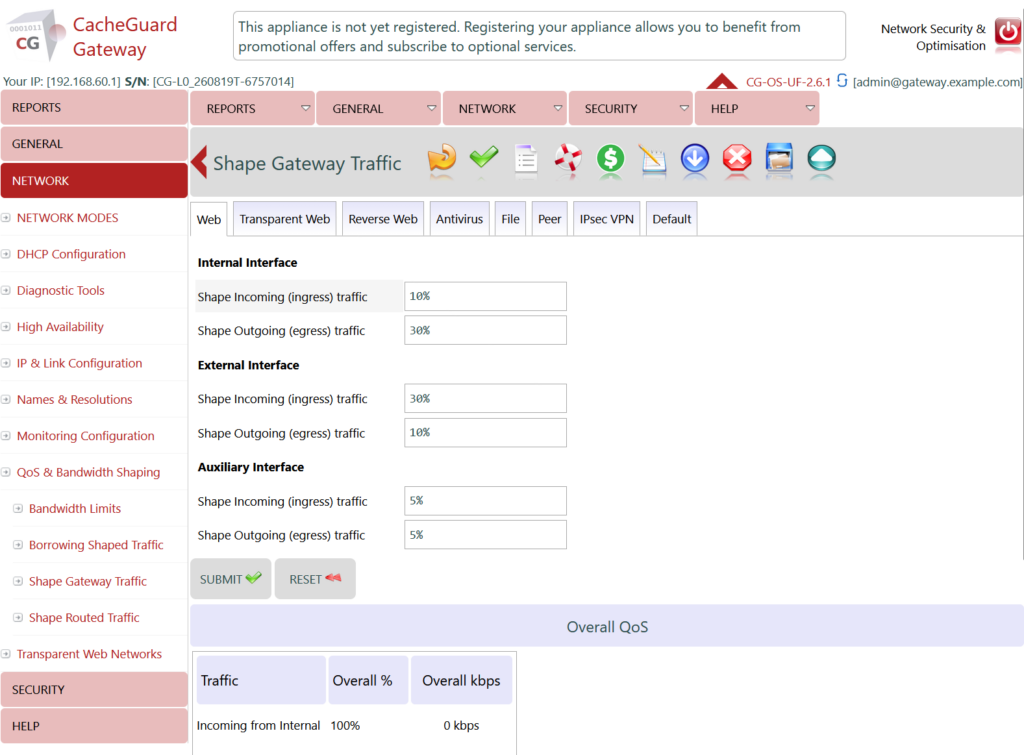Collapse QoS & Bandwidth Shaping entry
This screenshot has height=755, width=1024.
[x=6, y=472]
